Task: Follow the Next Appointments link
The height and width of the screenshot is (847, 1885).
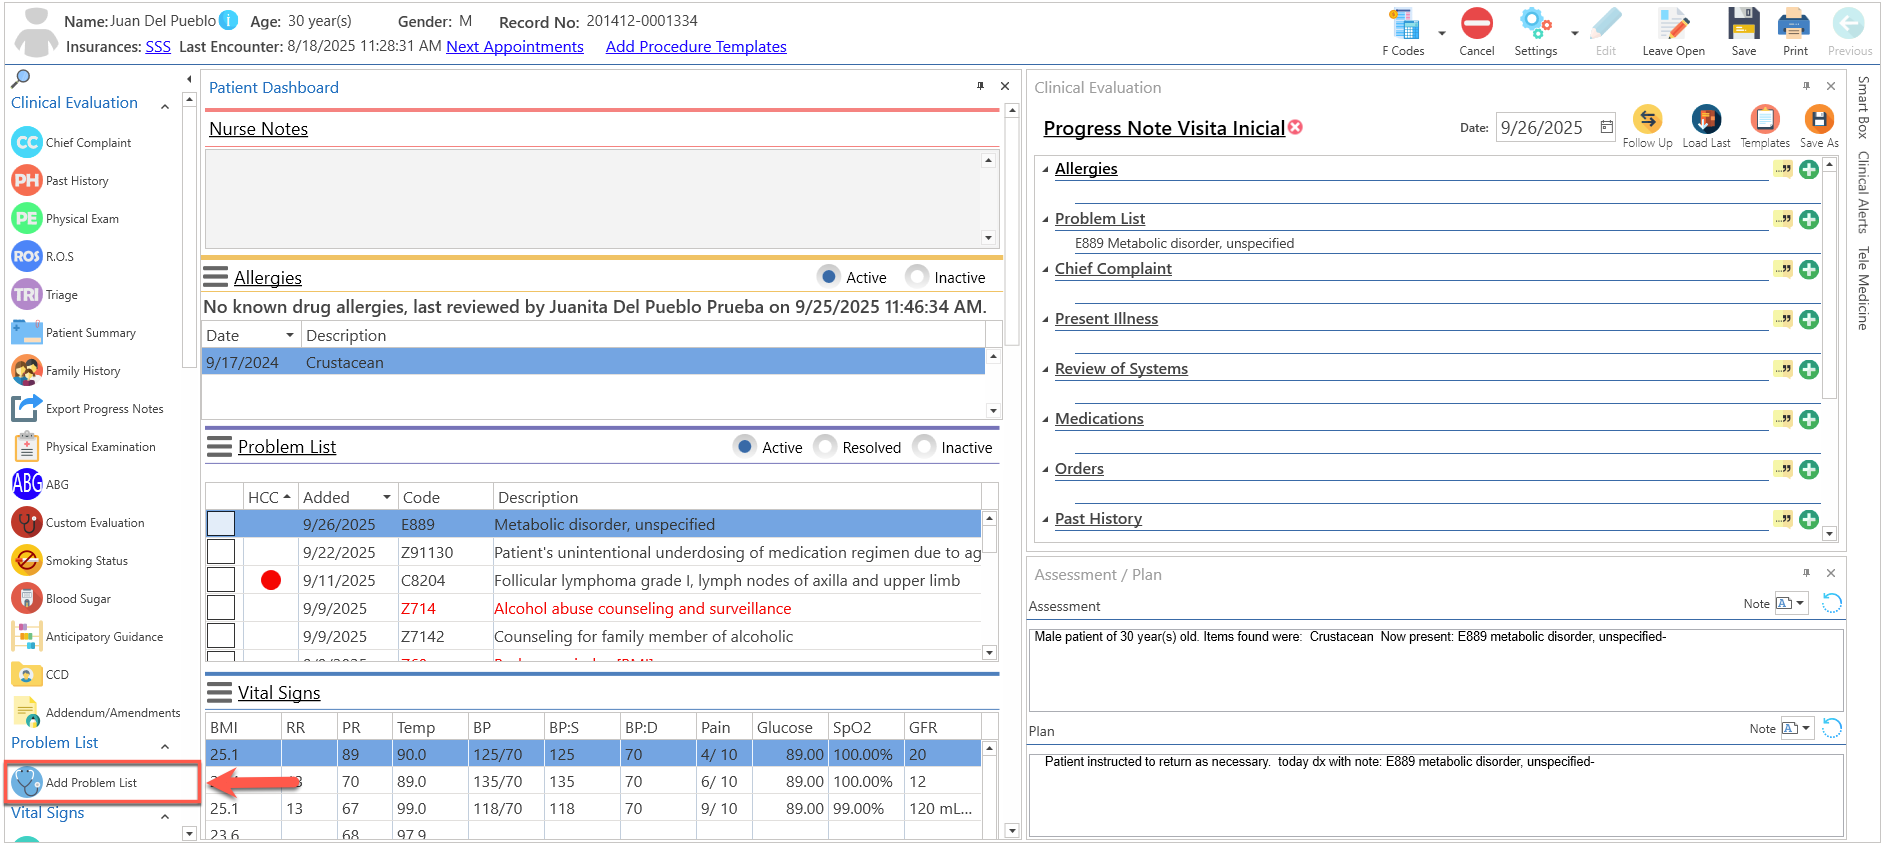Action: (x=515, y=47)
